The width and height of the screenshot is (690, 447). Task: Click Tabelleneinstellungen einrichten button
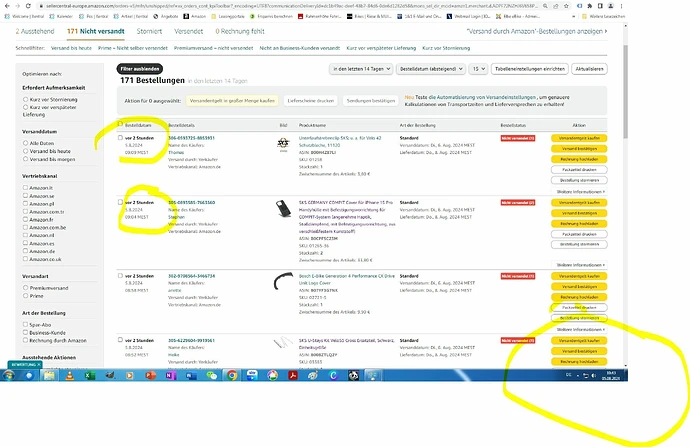click(x=530, y=69)
